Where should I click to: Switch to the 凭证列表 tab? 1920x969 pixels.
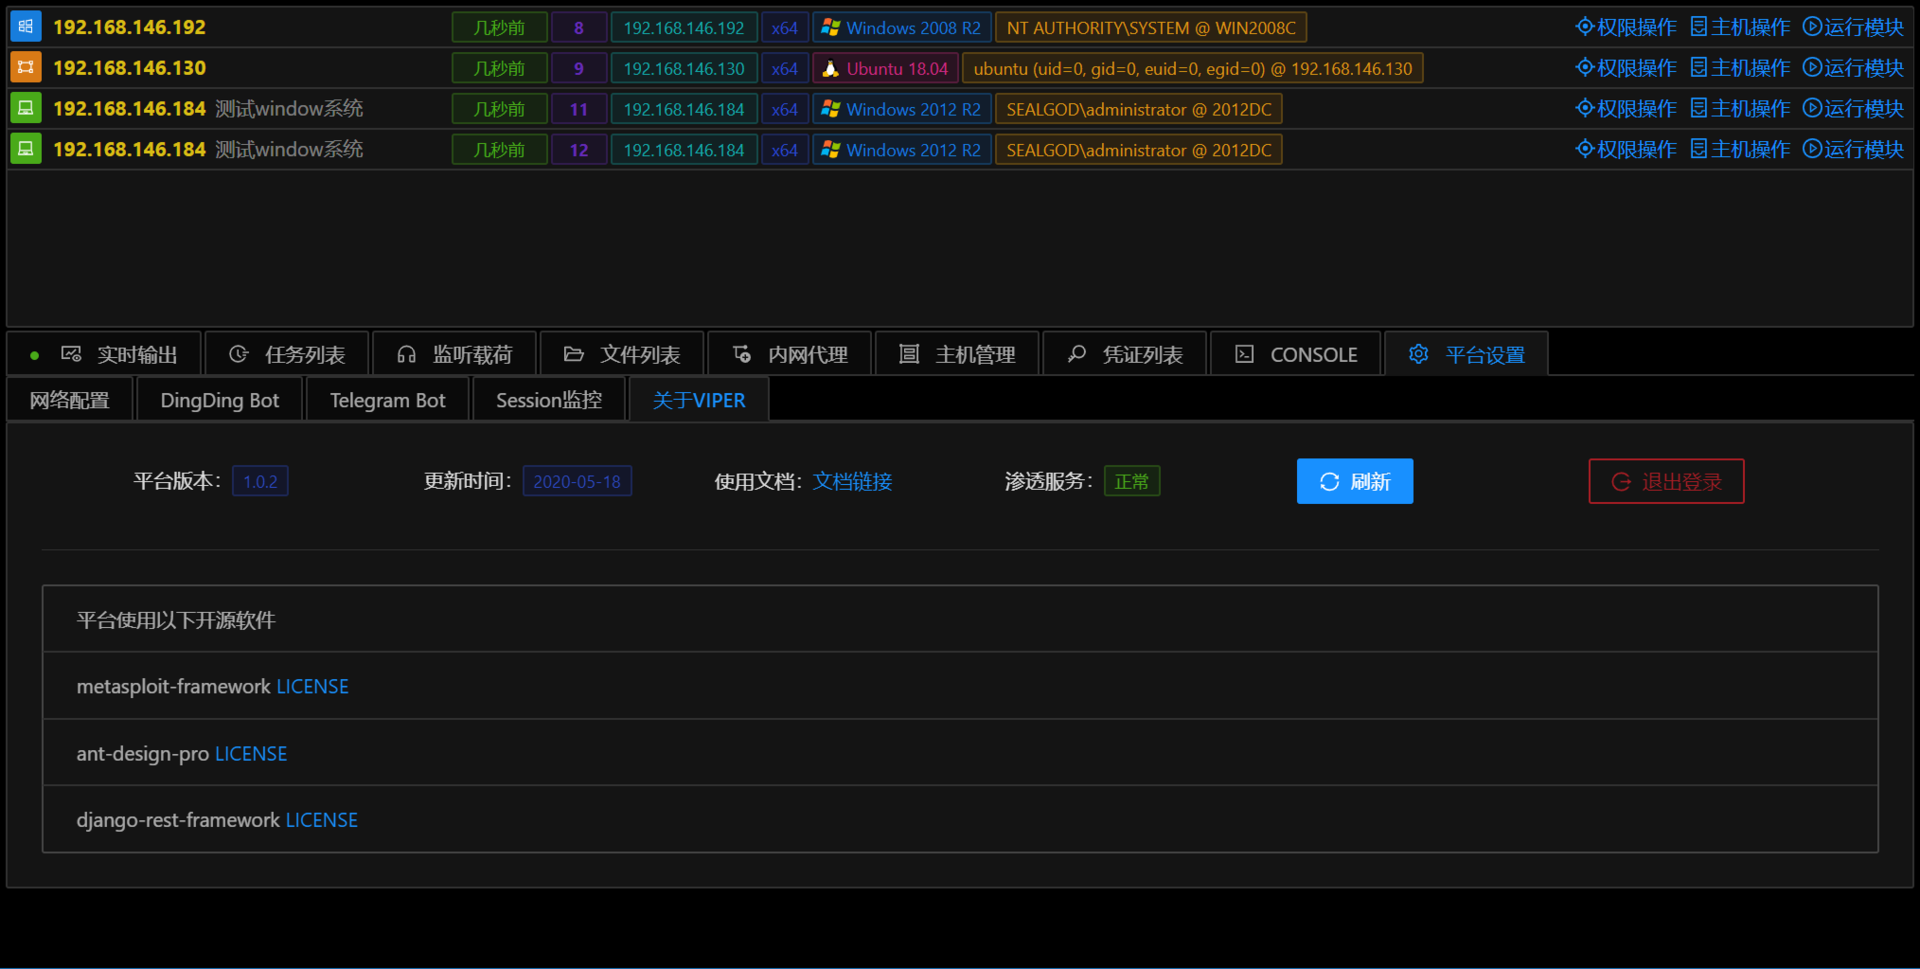1125,354
